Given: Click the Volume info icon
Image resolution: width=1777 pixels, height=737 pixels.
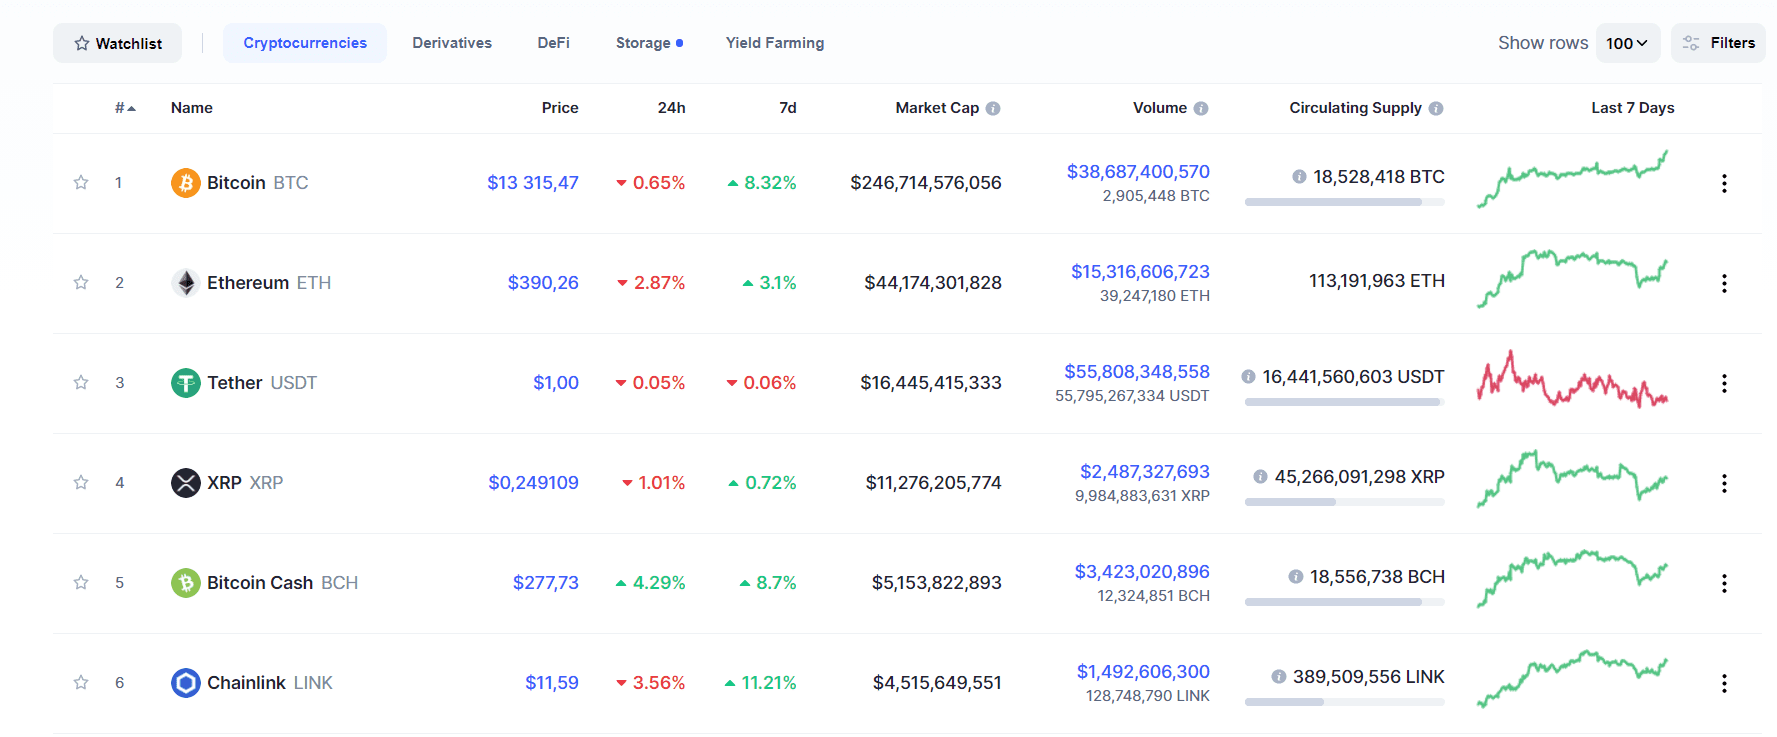Looking at the screenshot, I should pos(1201,108).
